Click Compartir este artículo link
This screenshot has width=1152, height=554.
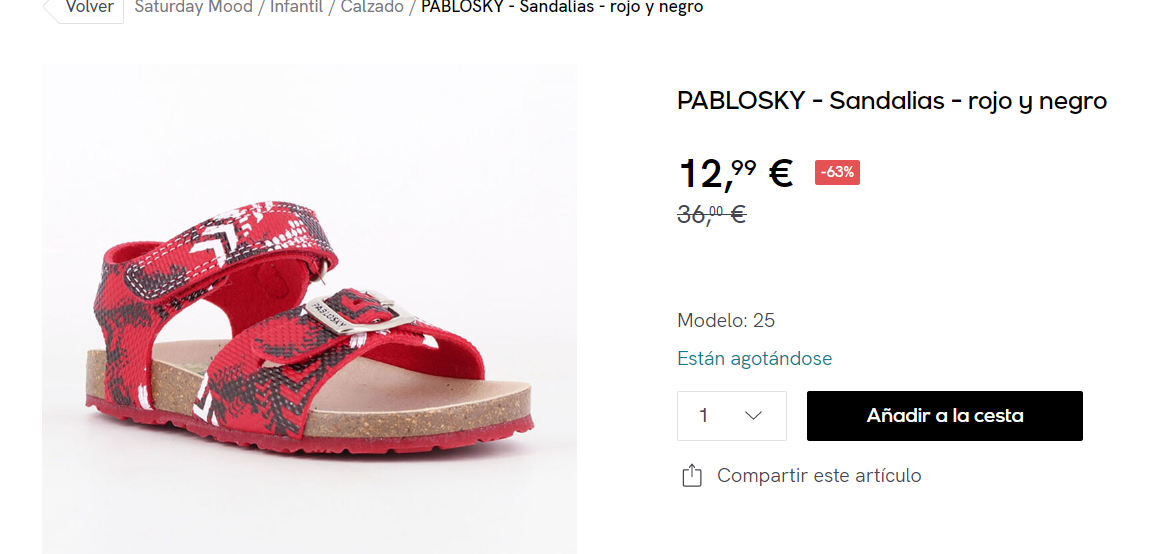[819, 475]
